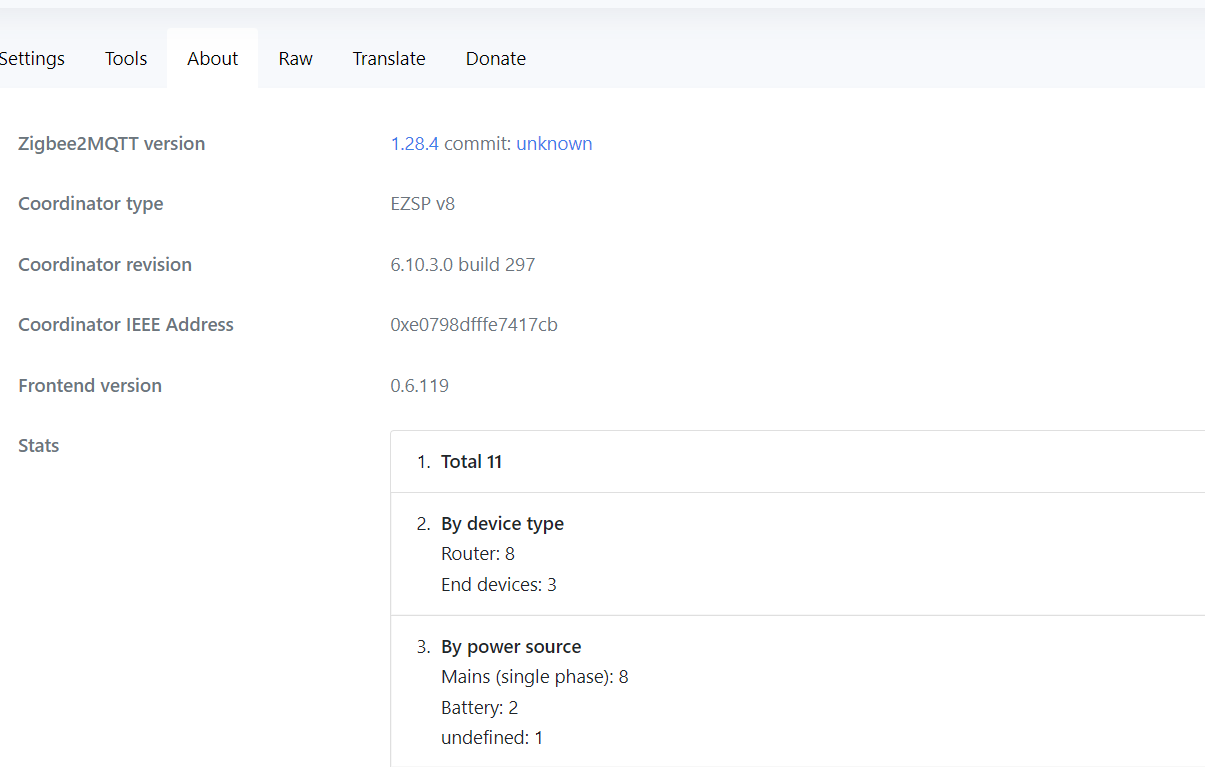Screen dimensions: 1205x767
Task: Go to the Translate tab
Action: pyautogui.click(x=389, y=58)
